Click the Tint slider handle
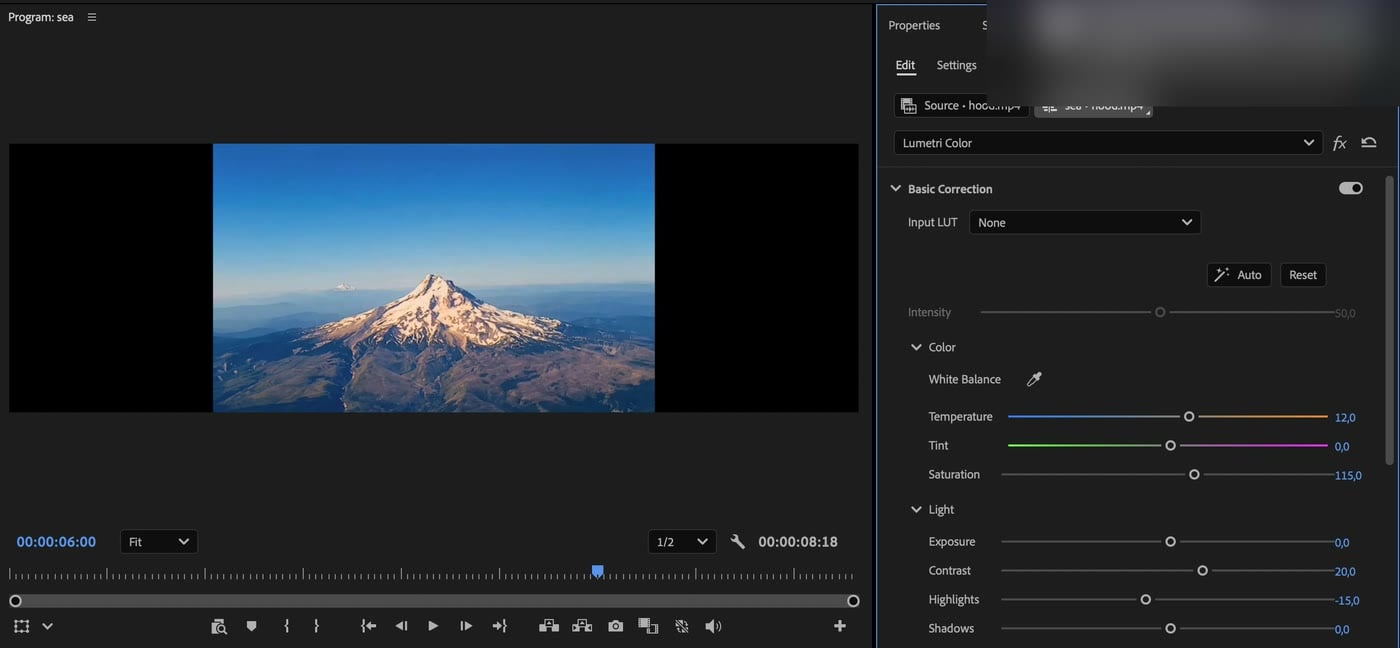This screenshot has height=648, width=1400. click(x=1170, y=446)
